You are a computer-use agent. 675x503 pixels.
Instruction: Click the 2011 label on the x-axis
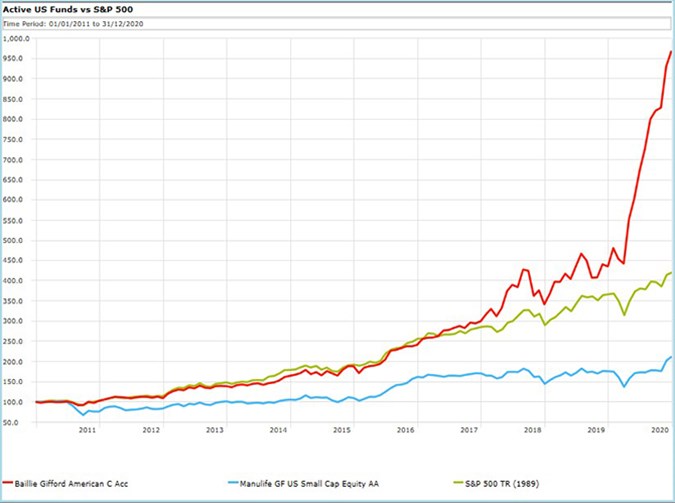87,430
